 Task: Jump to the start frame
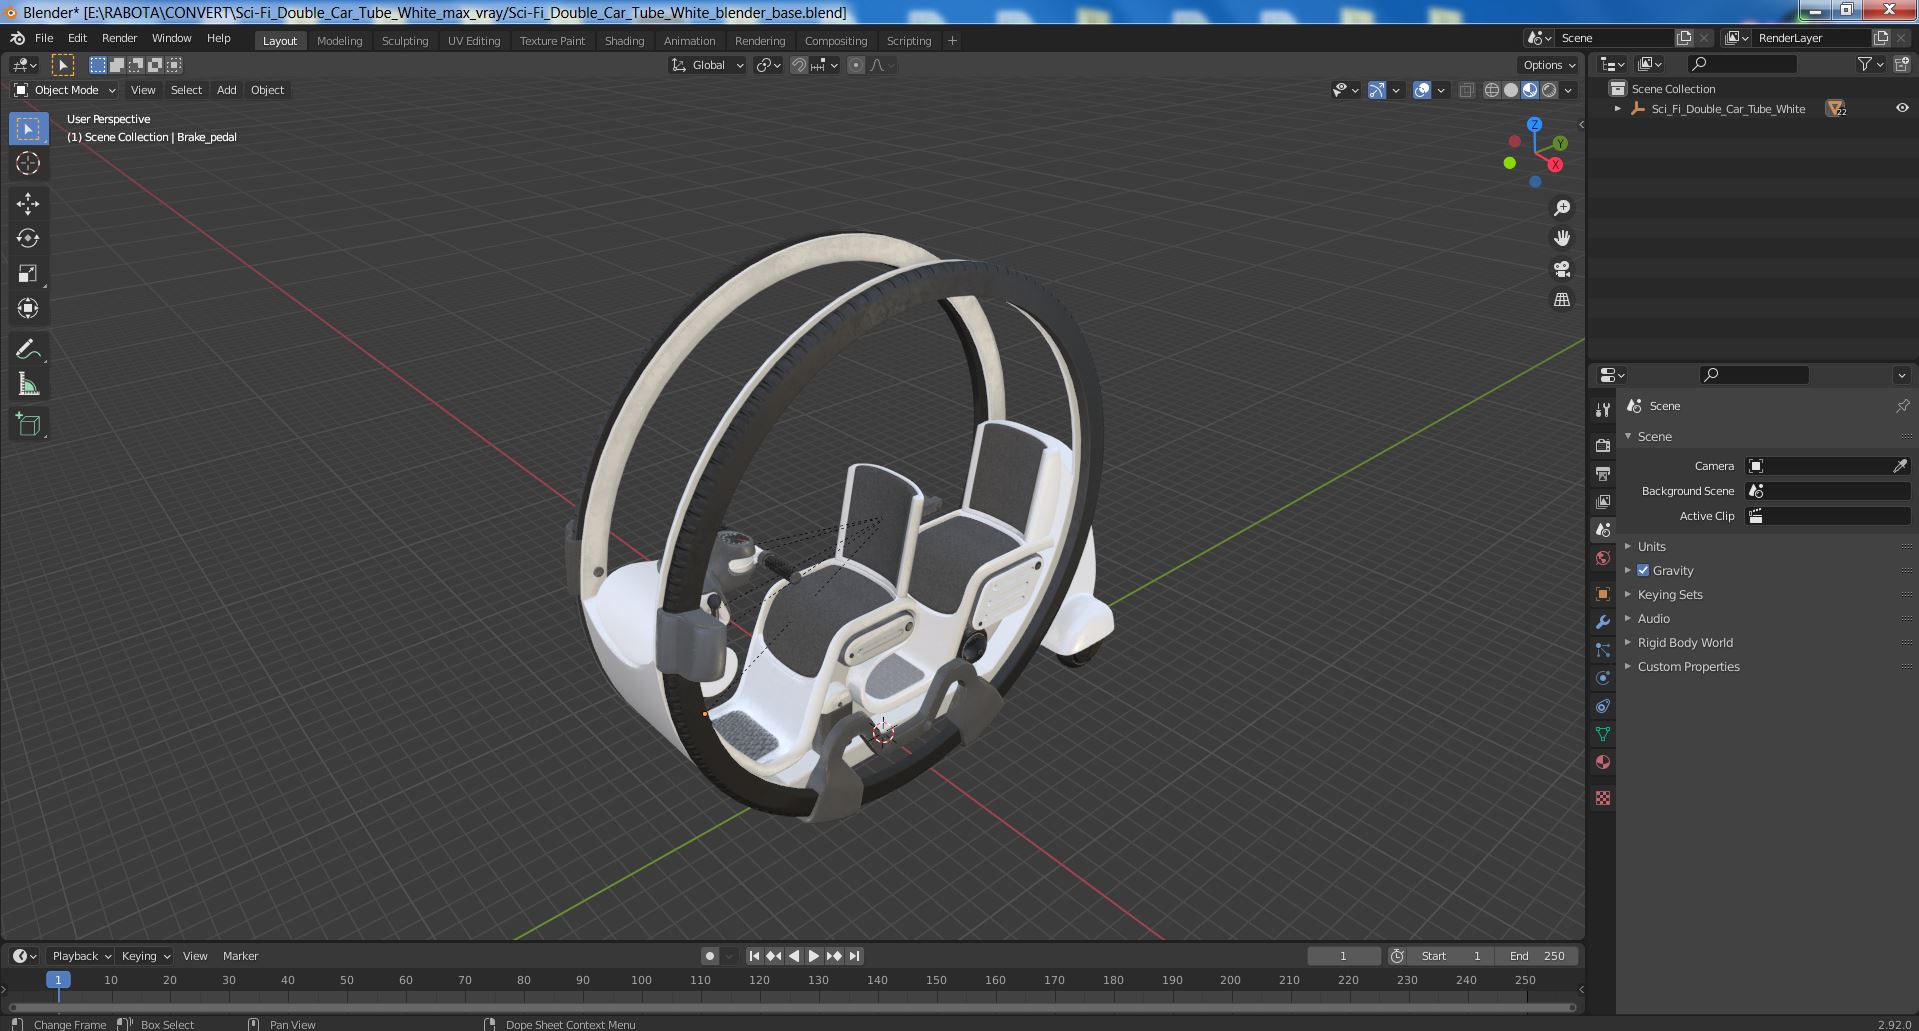coord(754,956)
